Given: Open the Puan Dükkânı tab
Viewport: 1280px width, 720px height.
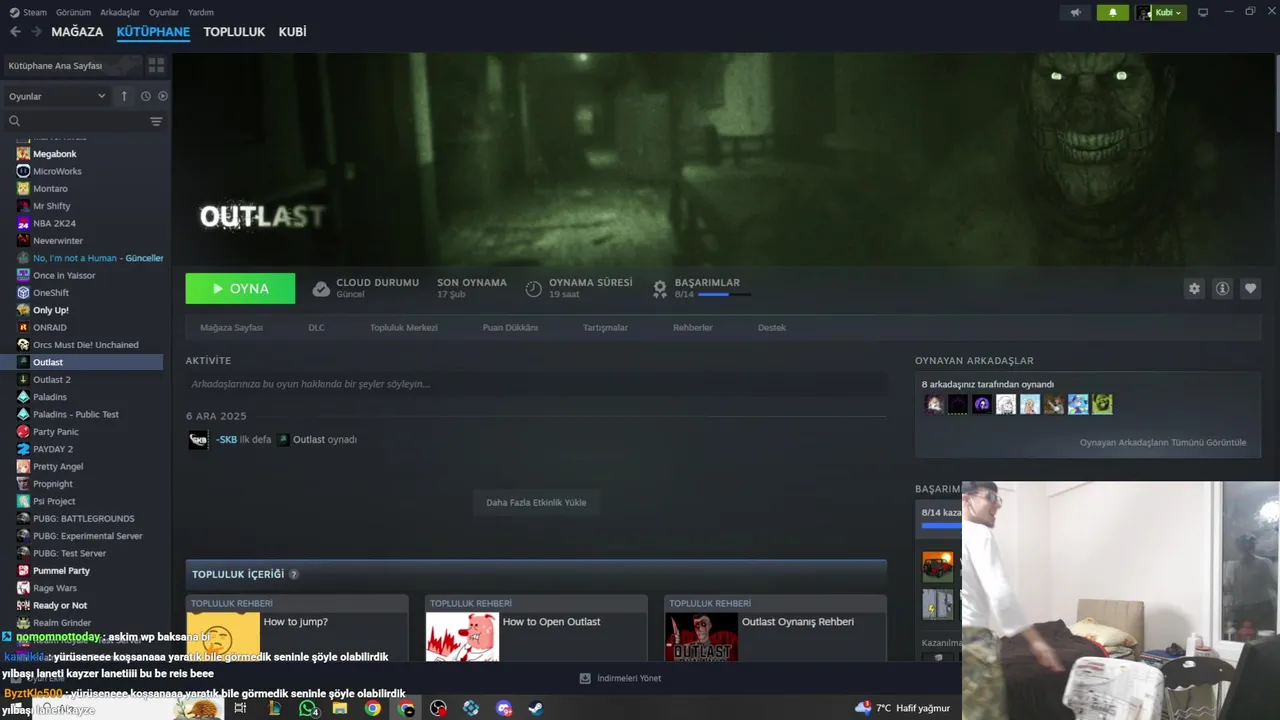Looking at the screenshot, I should [510, 328].
